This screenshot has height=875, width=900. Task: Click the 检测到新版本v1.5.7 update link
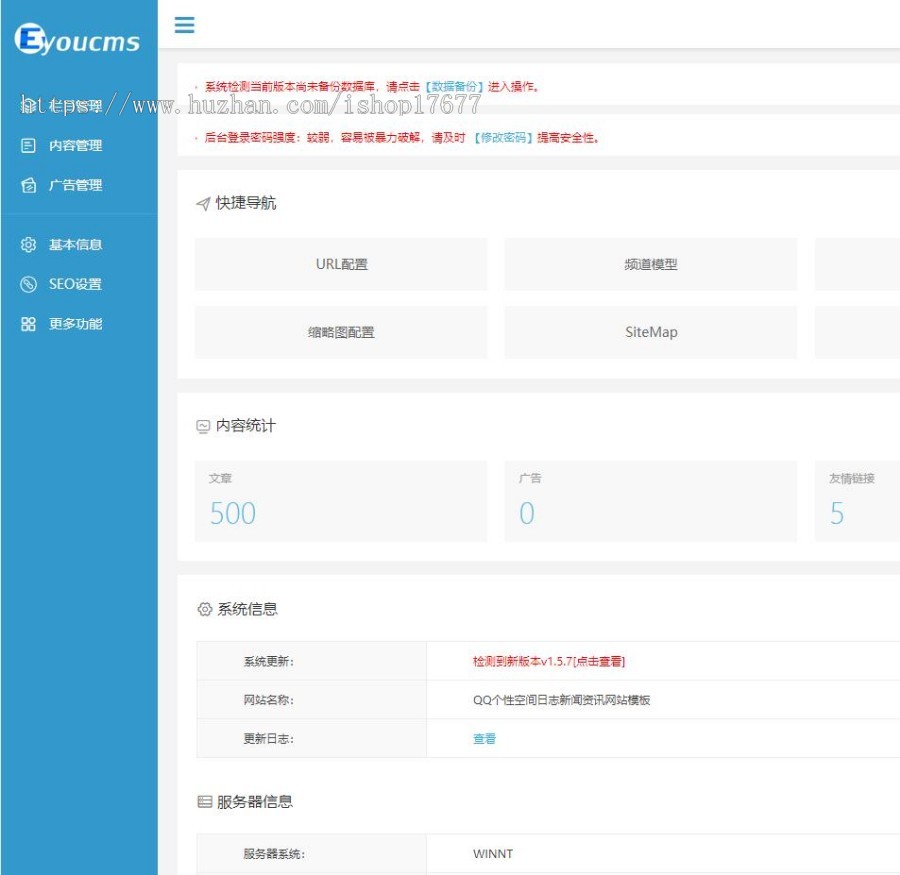coord(549,661)
